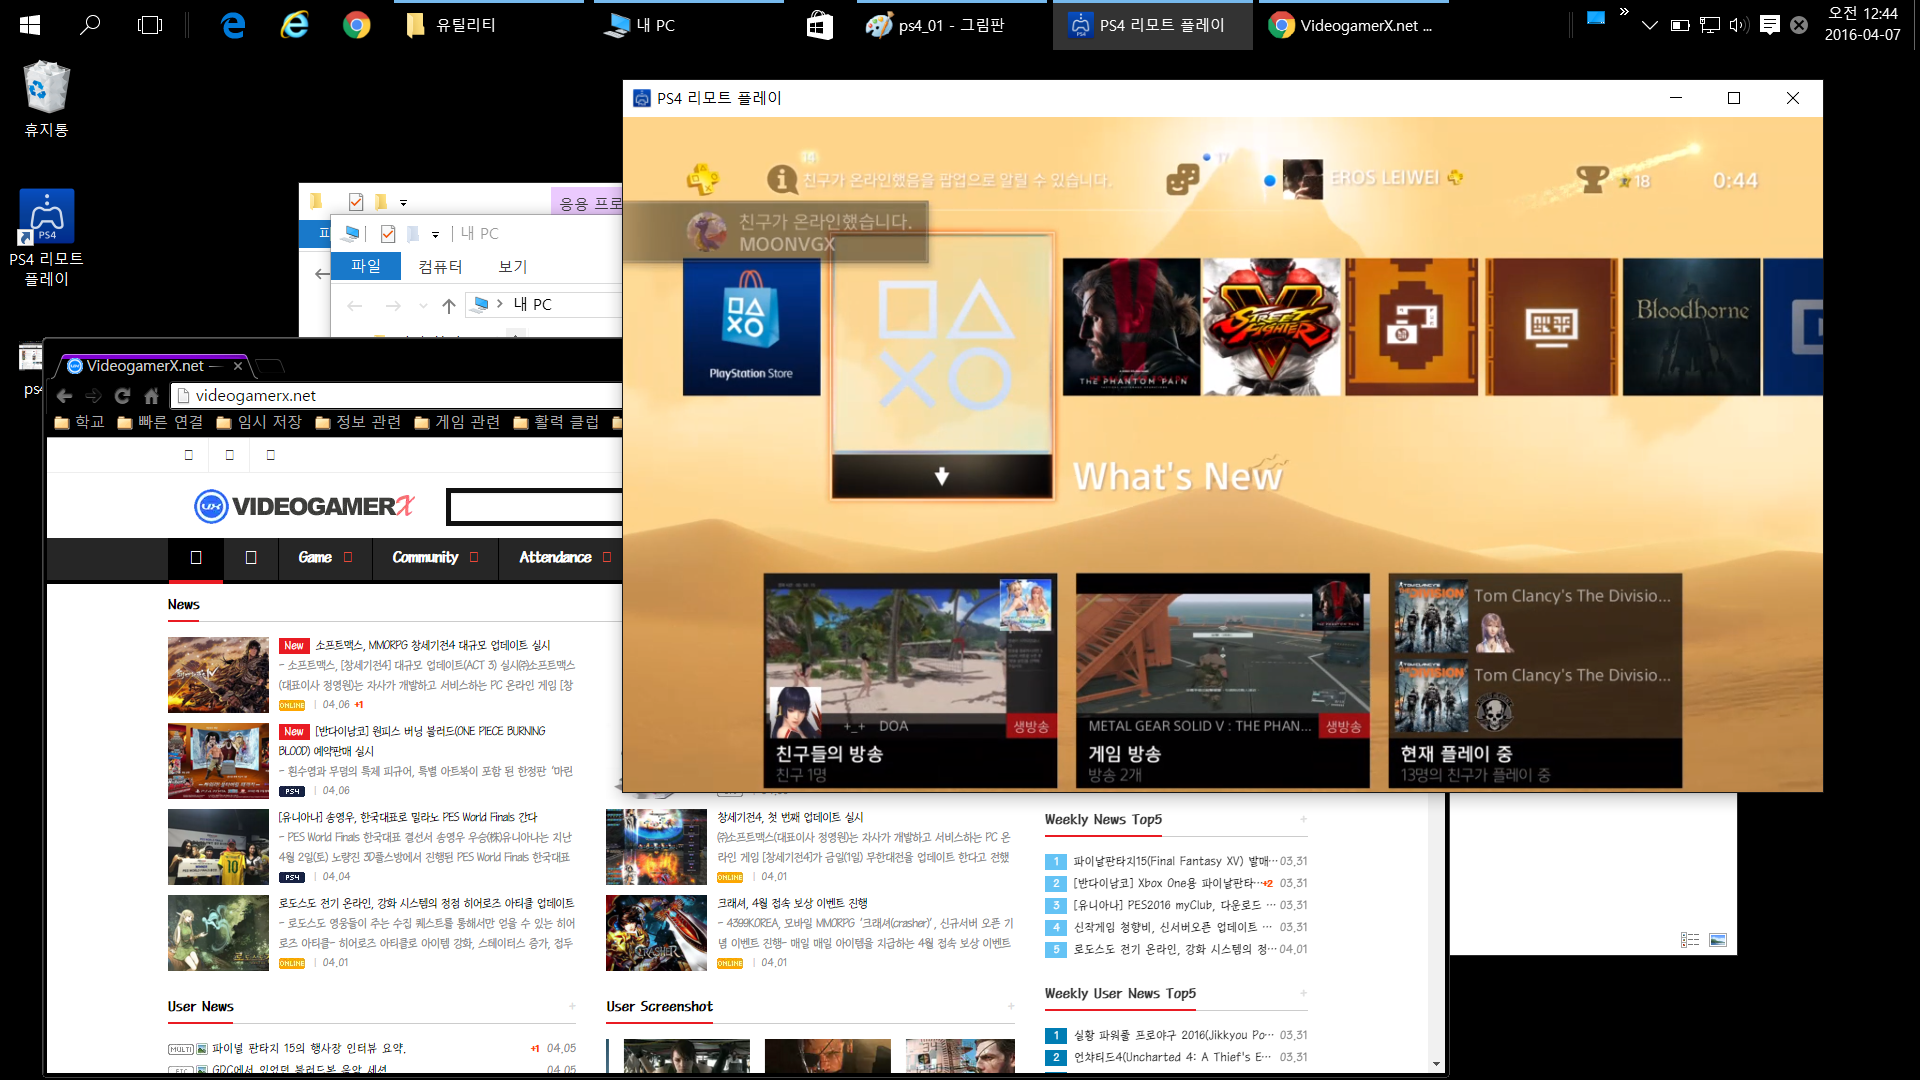Switch to thumbnail view in Explorer corner
This screenshot has width=1920, height=1080.
pos(1718,940)
